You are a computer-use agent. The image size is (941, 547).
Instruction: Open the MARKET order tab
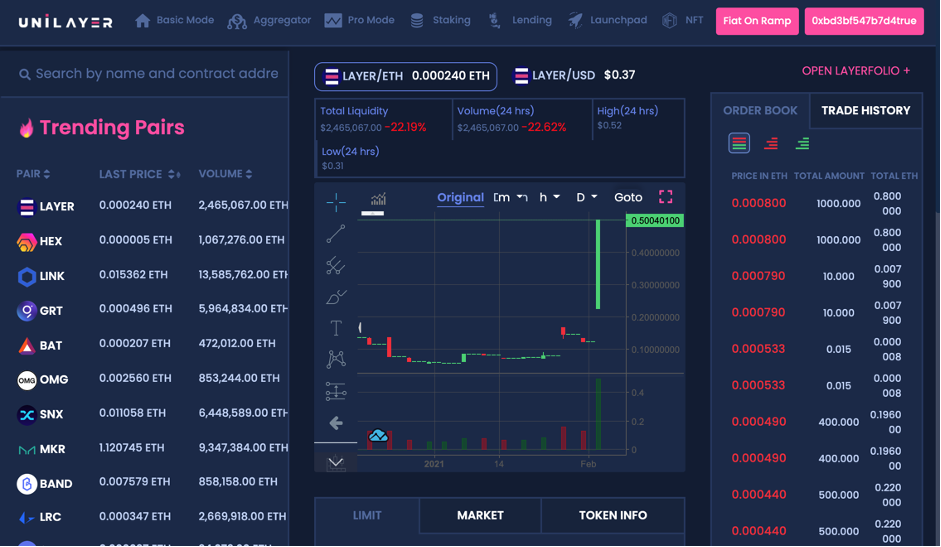[x=480, y=515]
